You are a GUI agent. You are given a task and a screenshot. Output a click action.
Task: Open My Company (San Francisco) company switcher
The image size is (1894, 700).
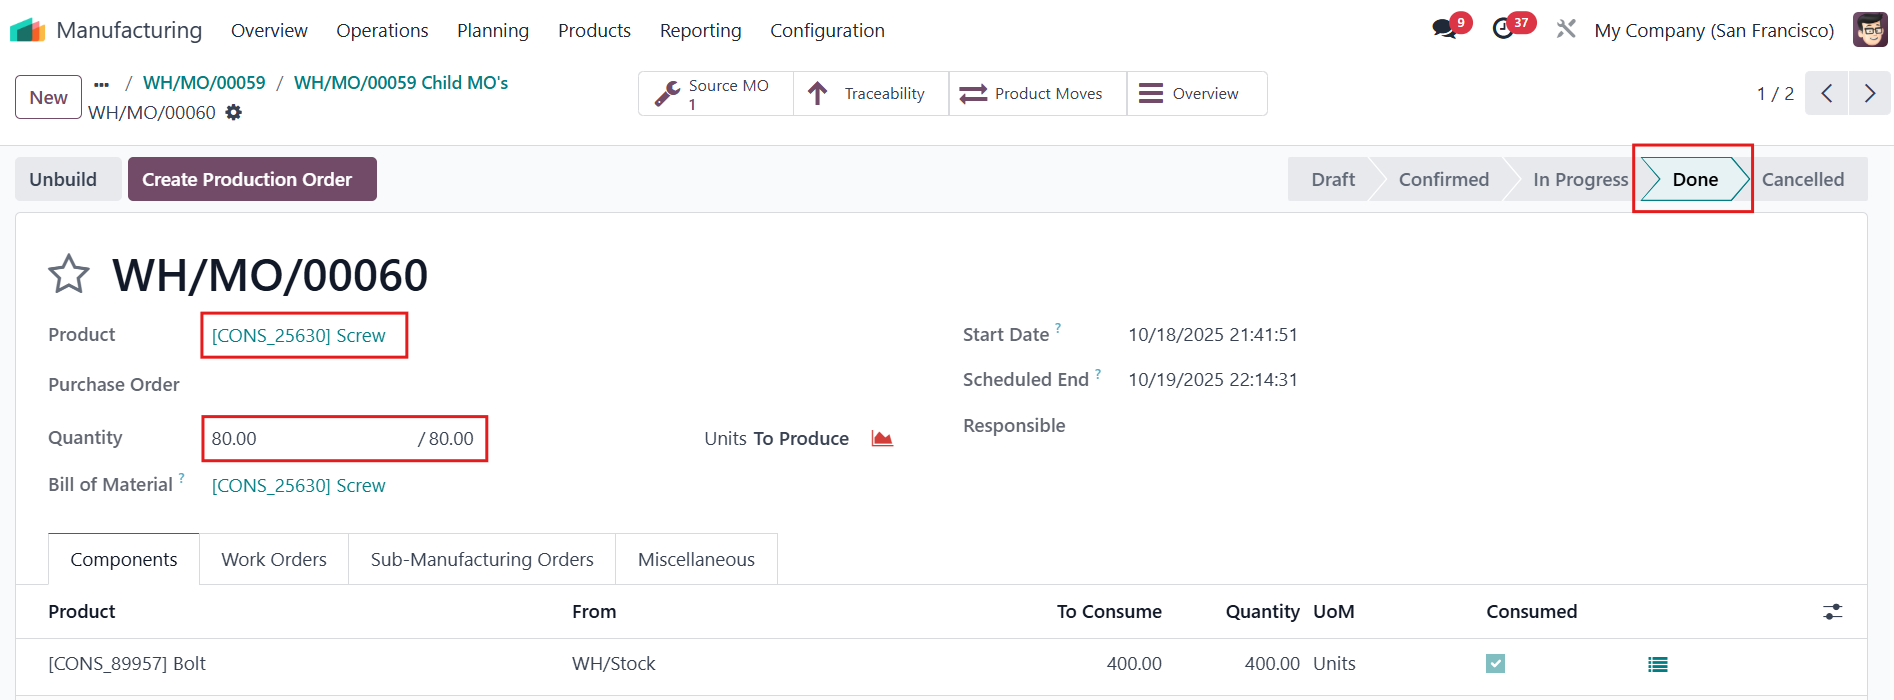1713,30
